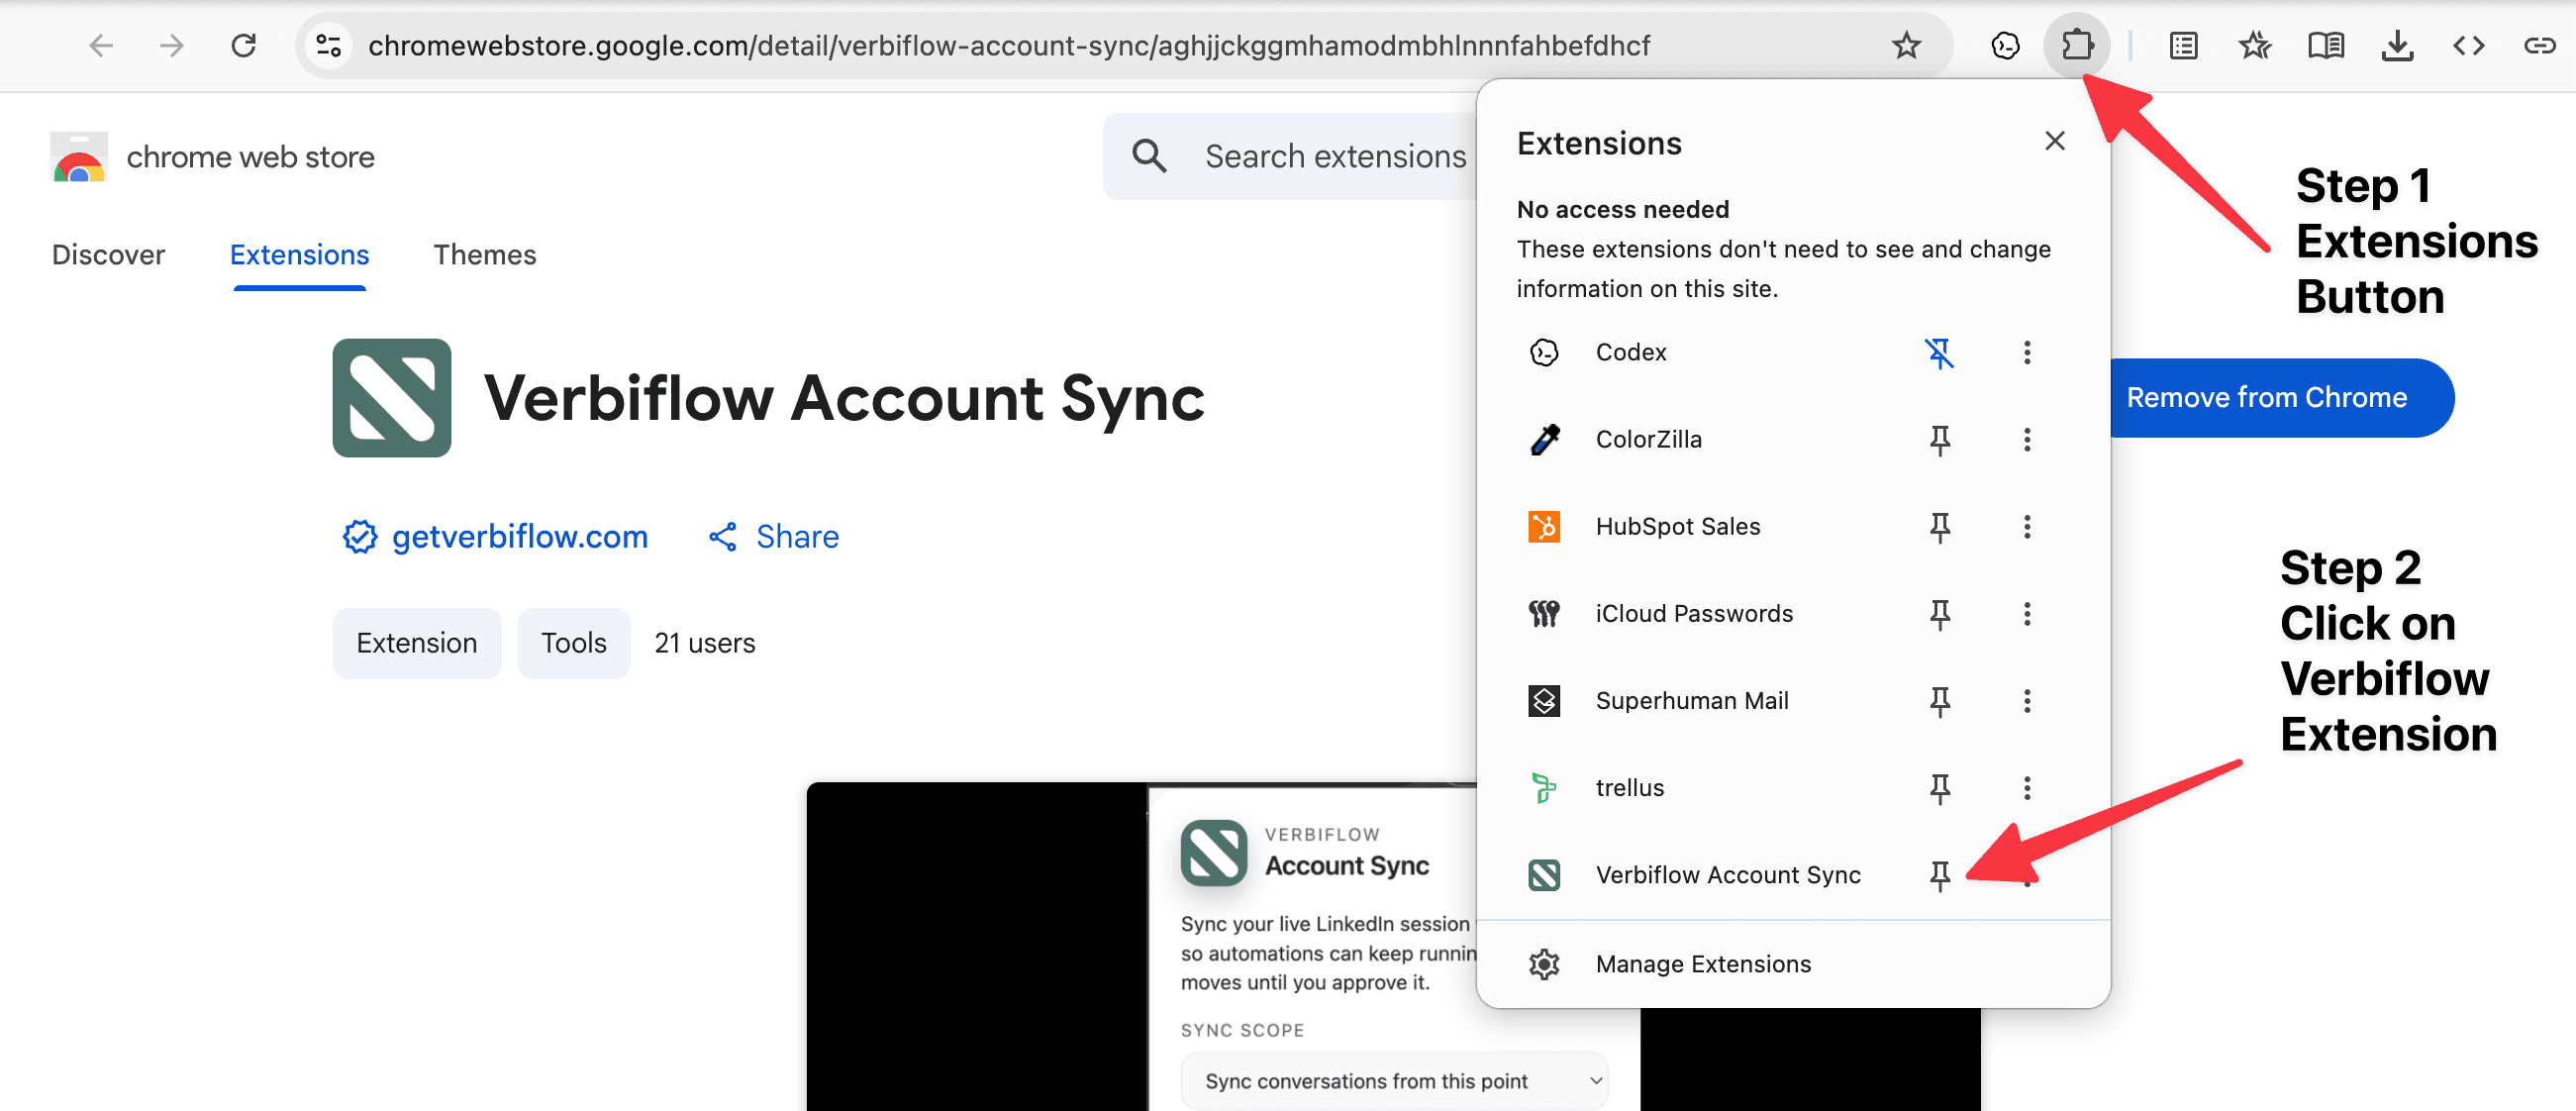
Task: Click the Manage Extensions gear icon
Action: coord(1544,964)
